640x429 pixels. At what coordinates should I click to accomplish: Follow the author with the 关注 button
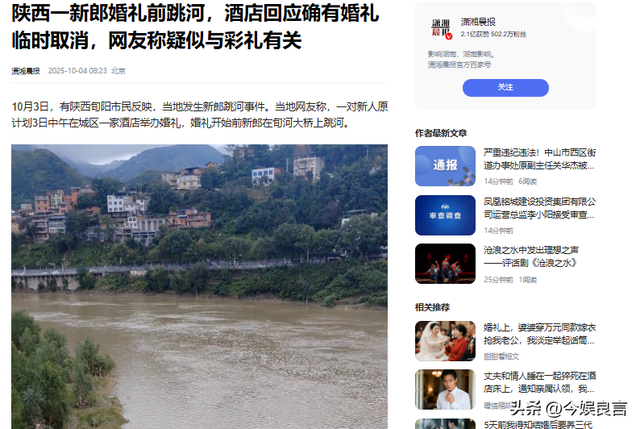click(x=505, y=88)
